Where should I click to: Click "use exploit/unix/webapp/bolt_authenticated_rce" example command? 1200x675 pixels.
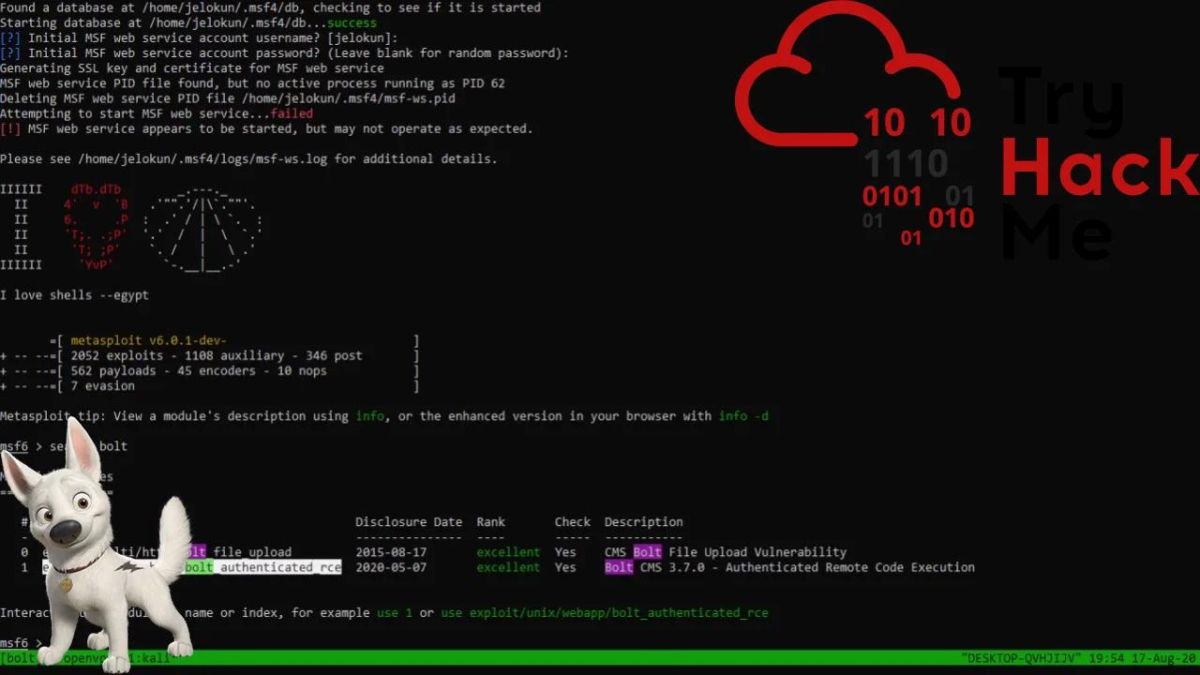(604, 612)
